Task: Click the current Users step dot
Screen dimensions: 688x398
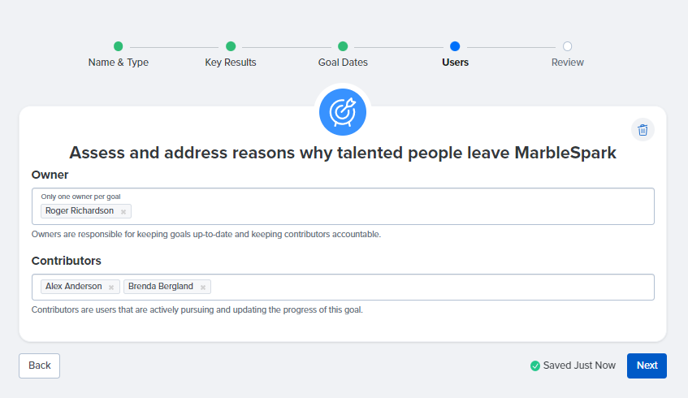Action: [455, 46]
